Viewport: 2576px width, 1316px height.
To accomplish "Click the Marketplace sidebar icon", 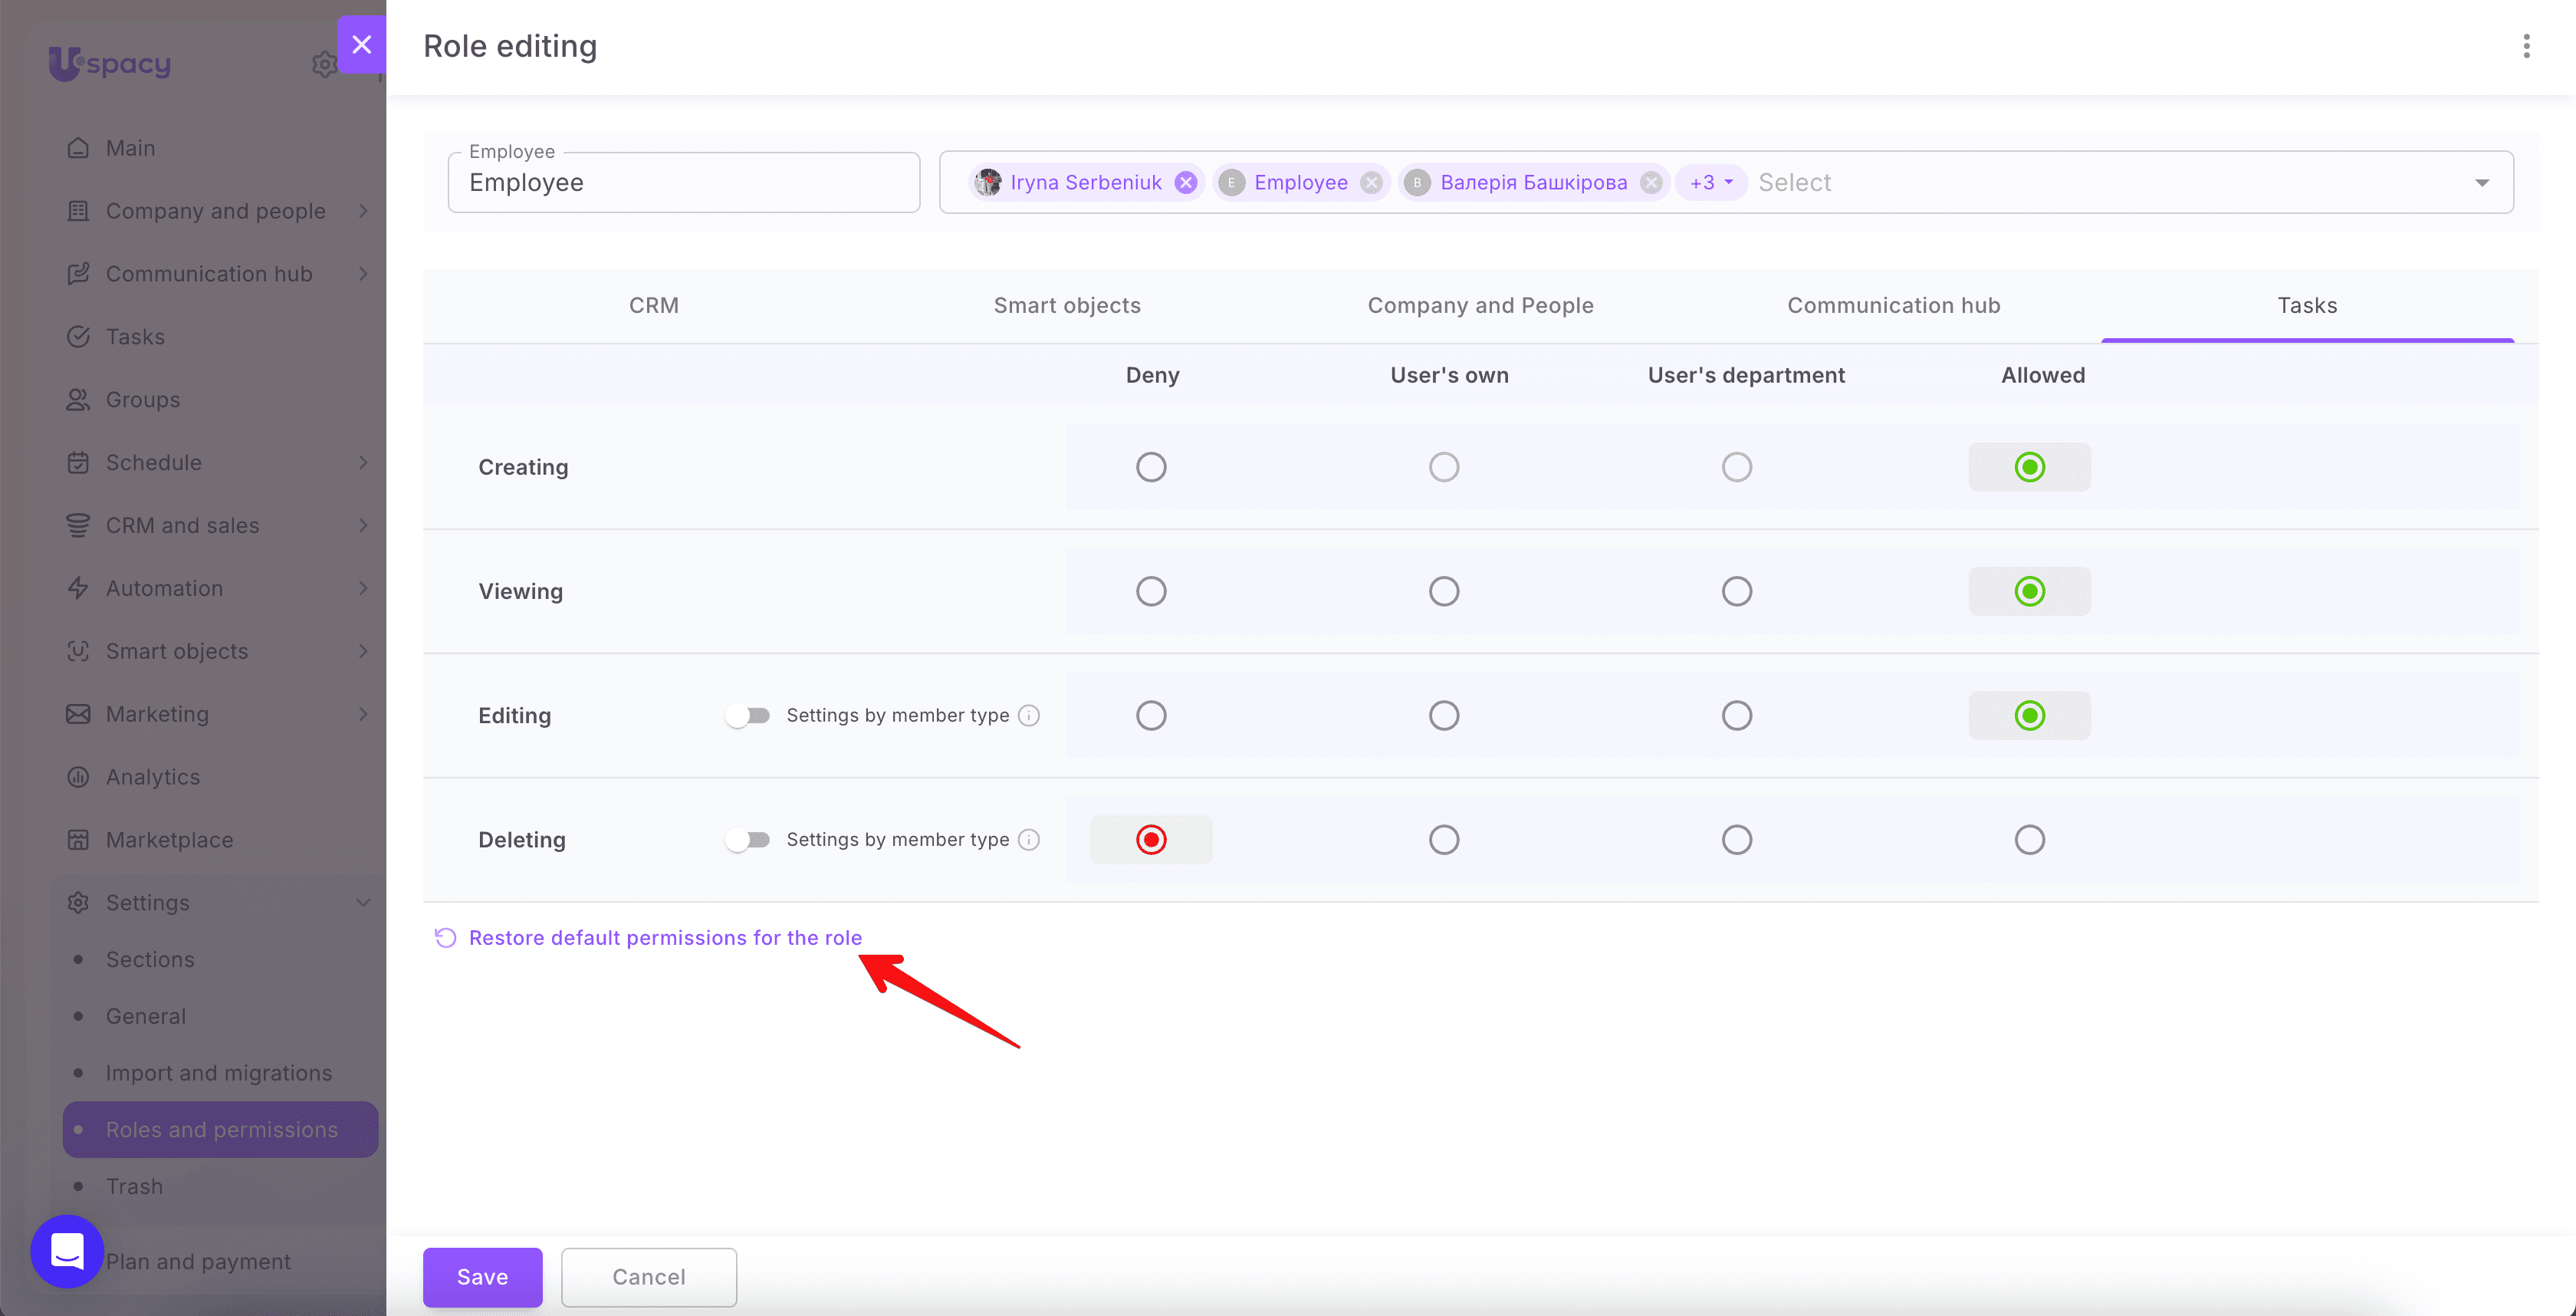I will (78, 840).
